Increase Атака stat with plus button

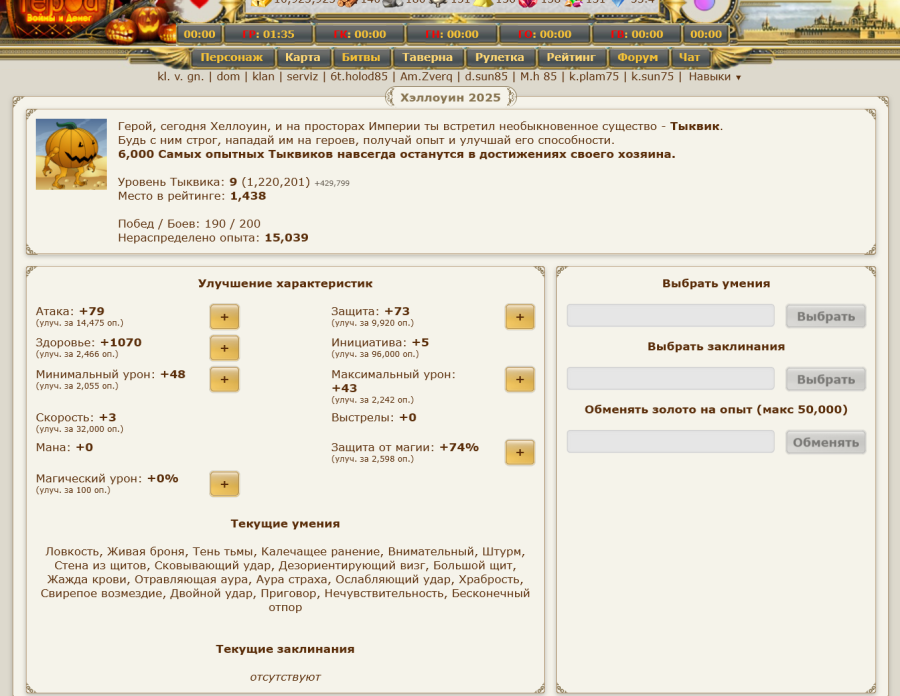click(x=224, y=317)
